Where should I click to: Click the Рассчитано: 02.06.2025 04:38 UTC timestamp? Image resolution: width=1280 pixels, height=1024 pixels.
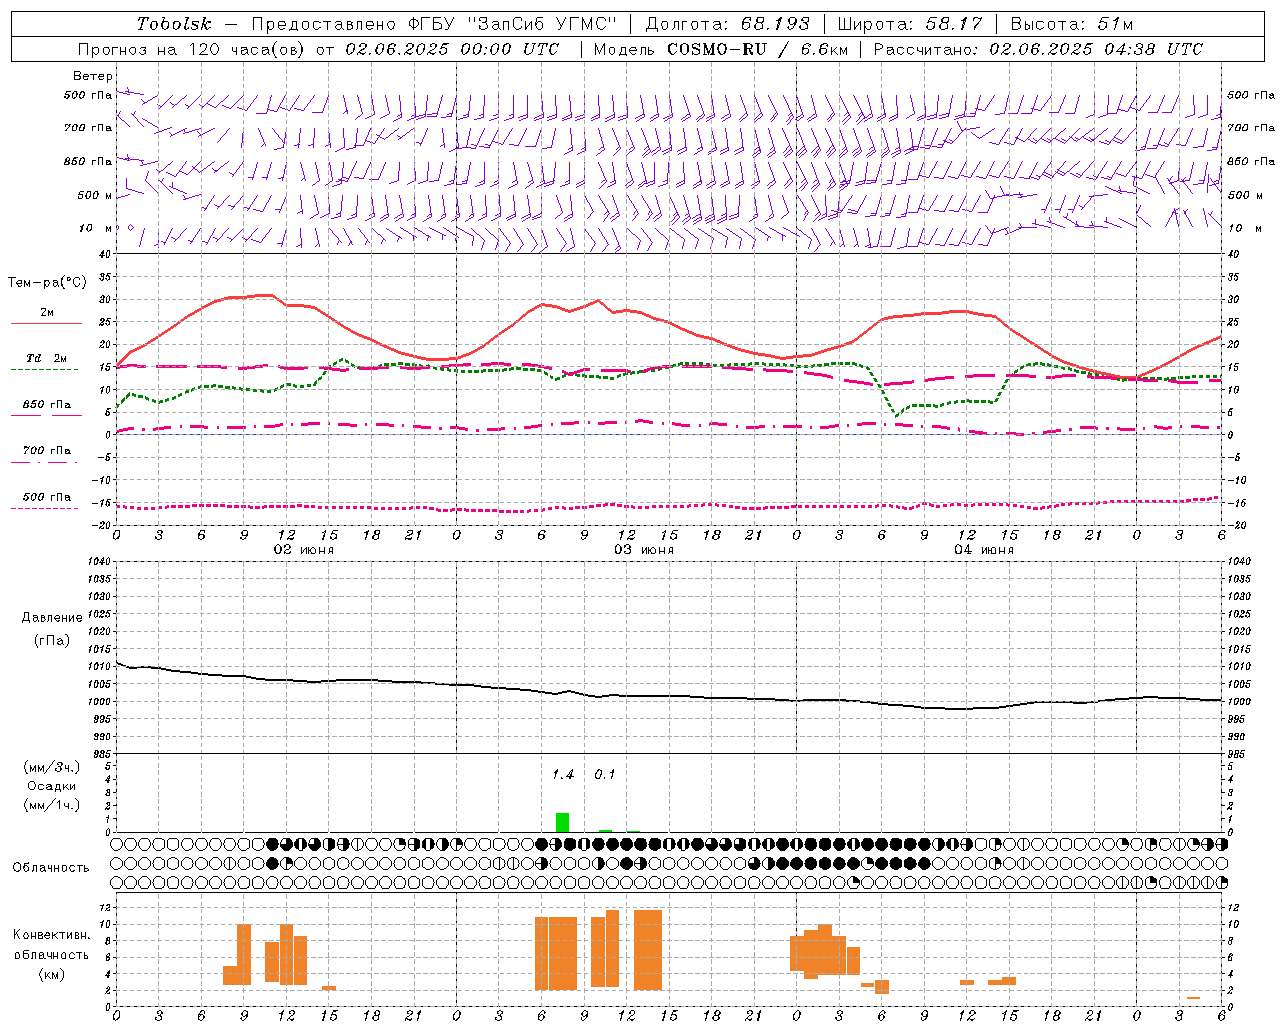[x=1038, y=49]
